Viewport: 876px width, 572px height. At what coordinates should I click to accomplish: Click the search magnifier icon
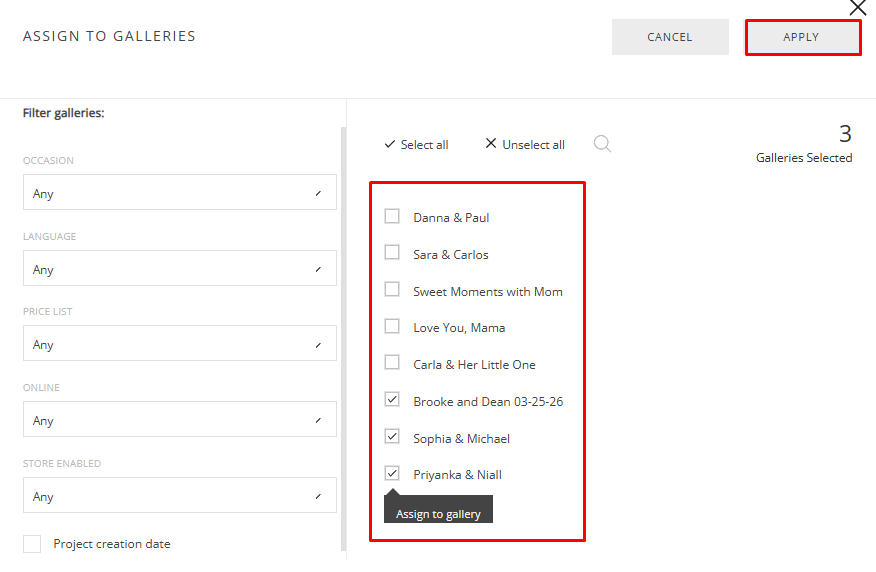click(602, 144)
